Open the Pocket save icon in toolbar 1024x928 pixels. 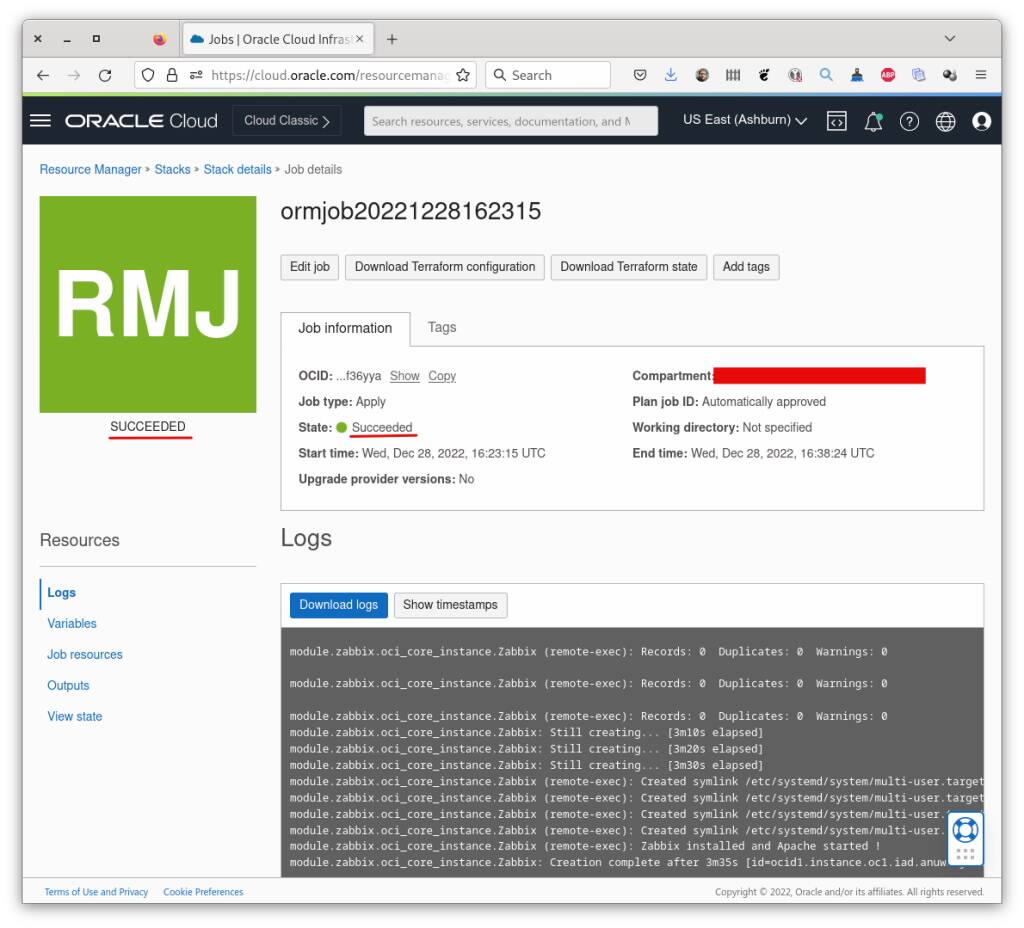click(640, 75)
